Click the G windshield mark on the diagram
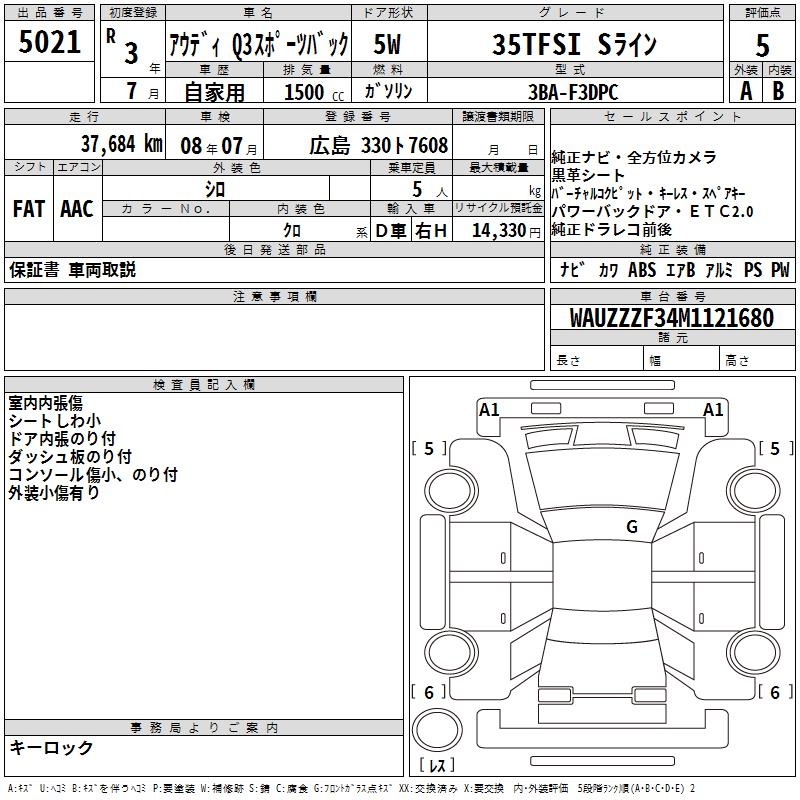Screen dimensions: 800x800 coord(632,526)
